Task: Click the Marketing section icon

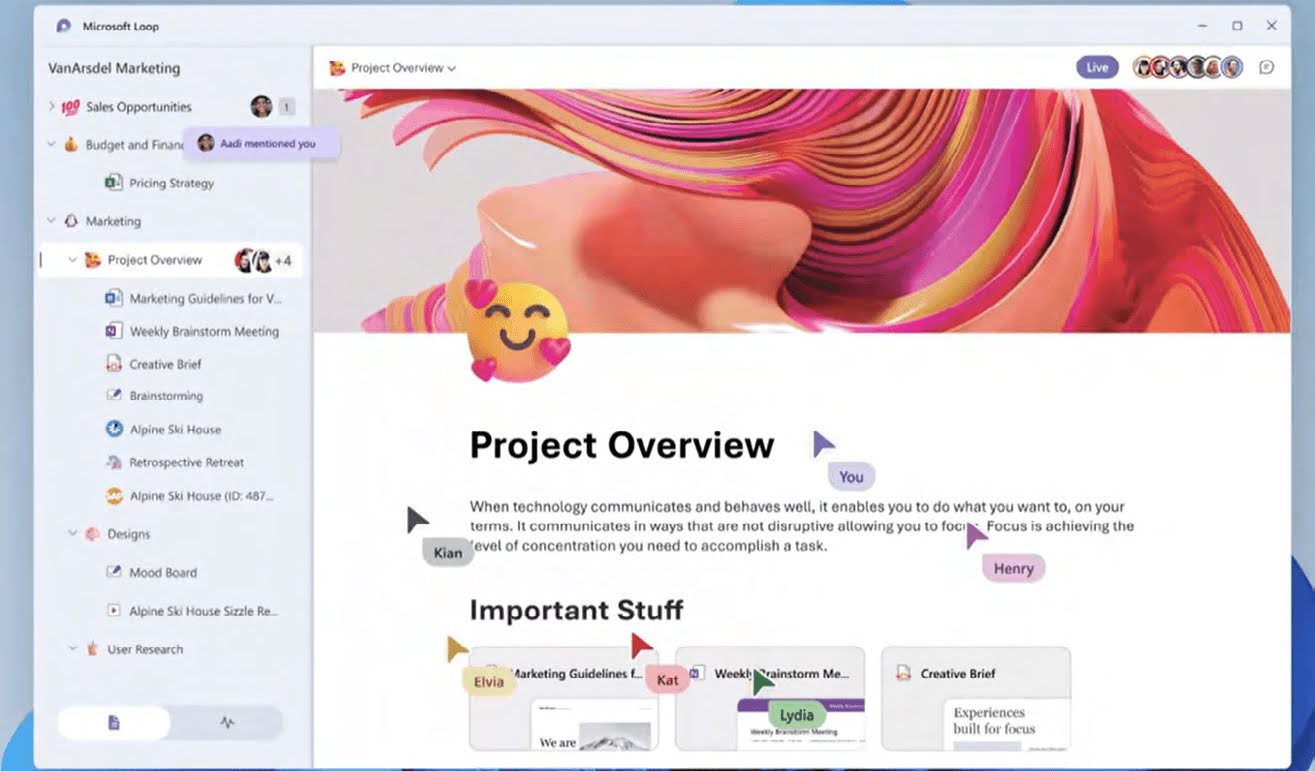Action: pos(71,221)
